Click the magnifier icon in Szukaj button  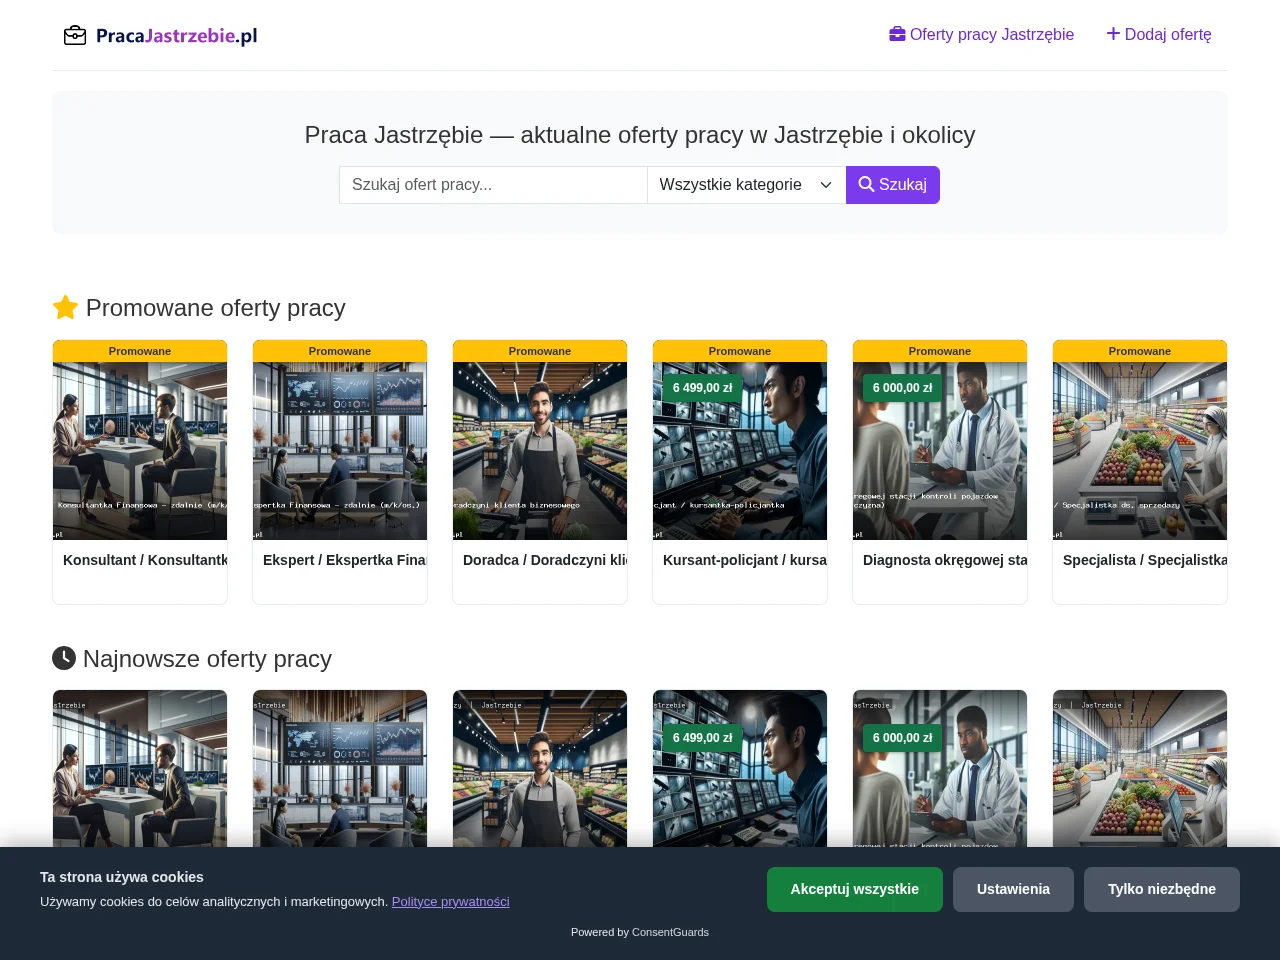[866, 184]
